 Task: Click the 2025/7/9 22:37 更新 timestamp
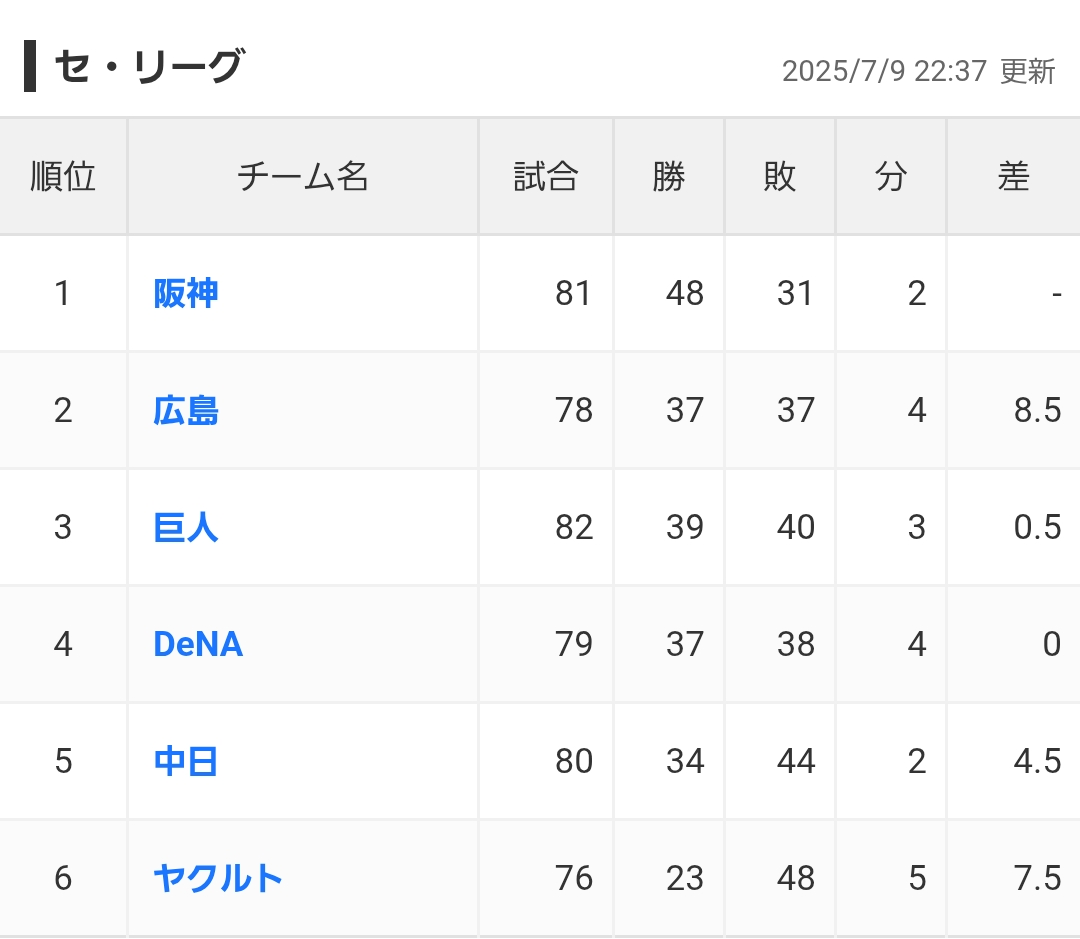918,71
